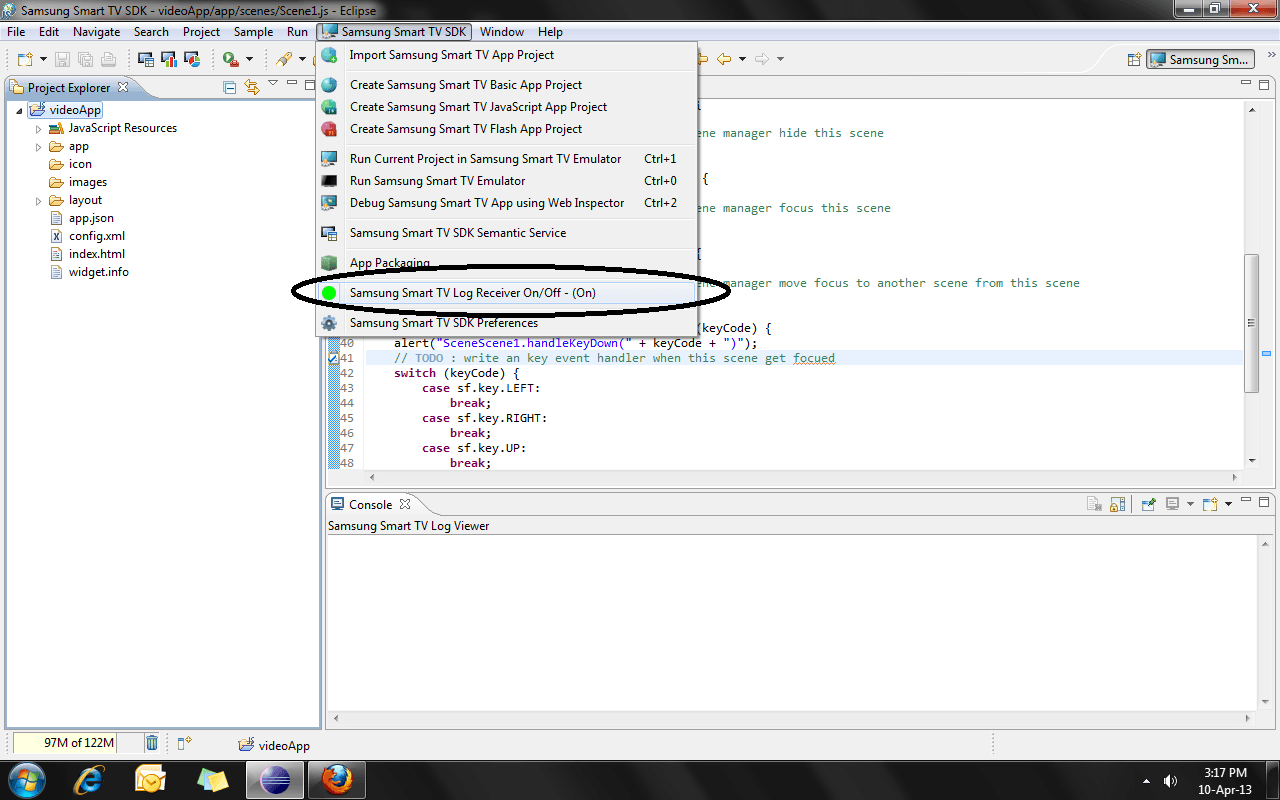Toggle Samsung Smart TV Log Receiver On/Off
This screenshot has width=1280, height=800.
coord(506,293)
